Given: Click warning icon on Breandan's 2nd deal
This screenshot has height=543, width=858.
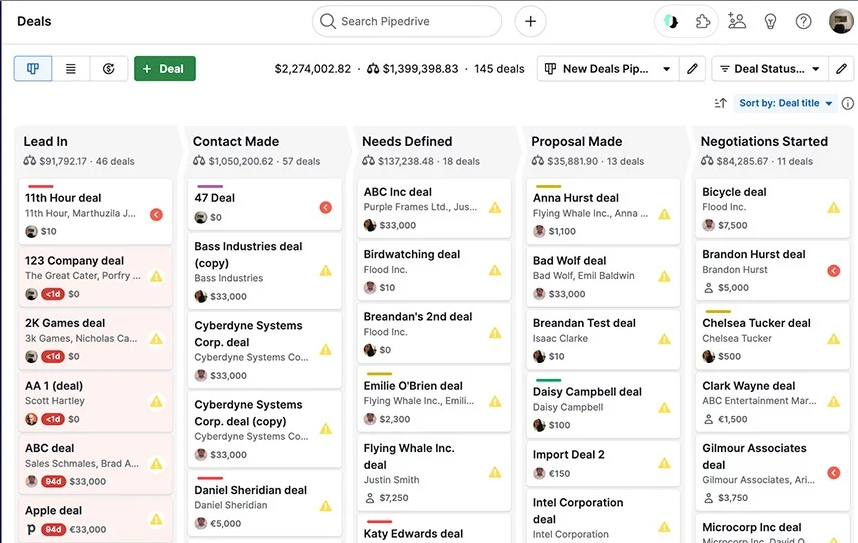Looking at the screenshot, I should click(x=495, y=333).
